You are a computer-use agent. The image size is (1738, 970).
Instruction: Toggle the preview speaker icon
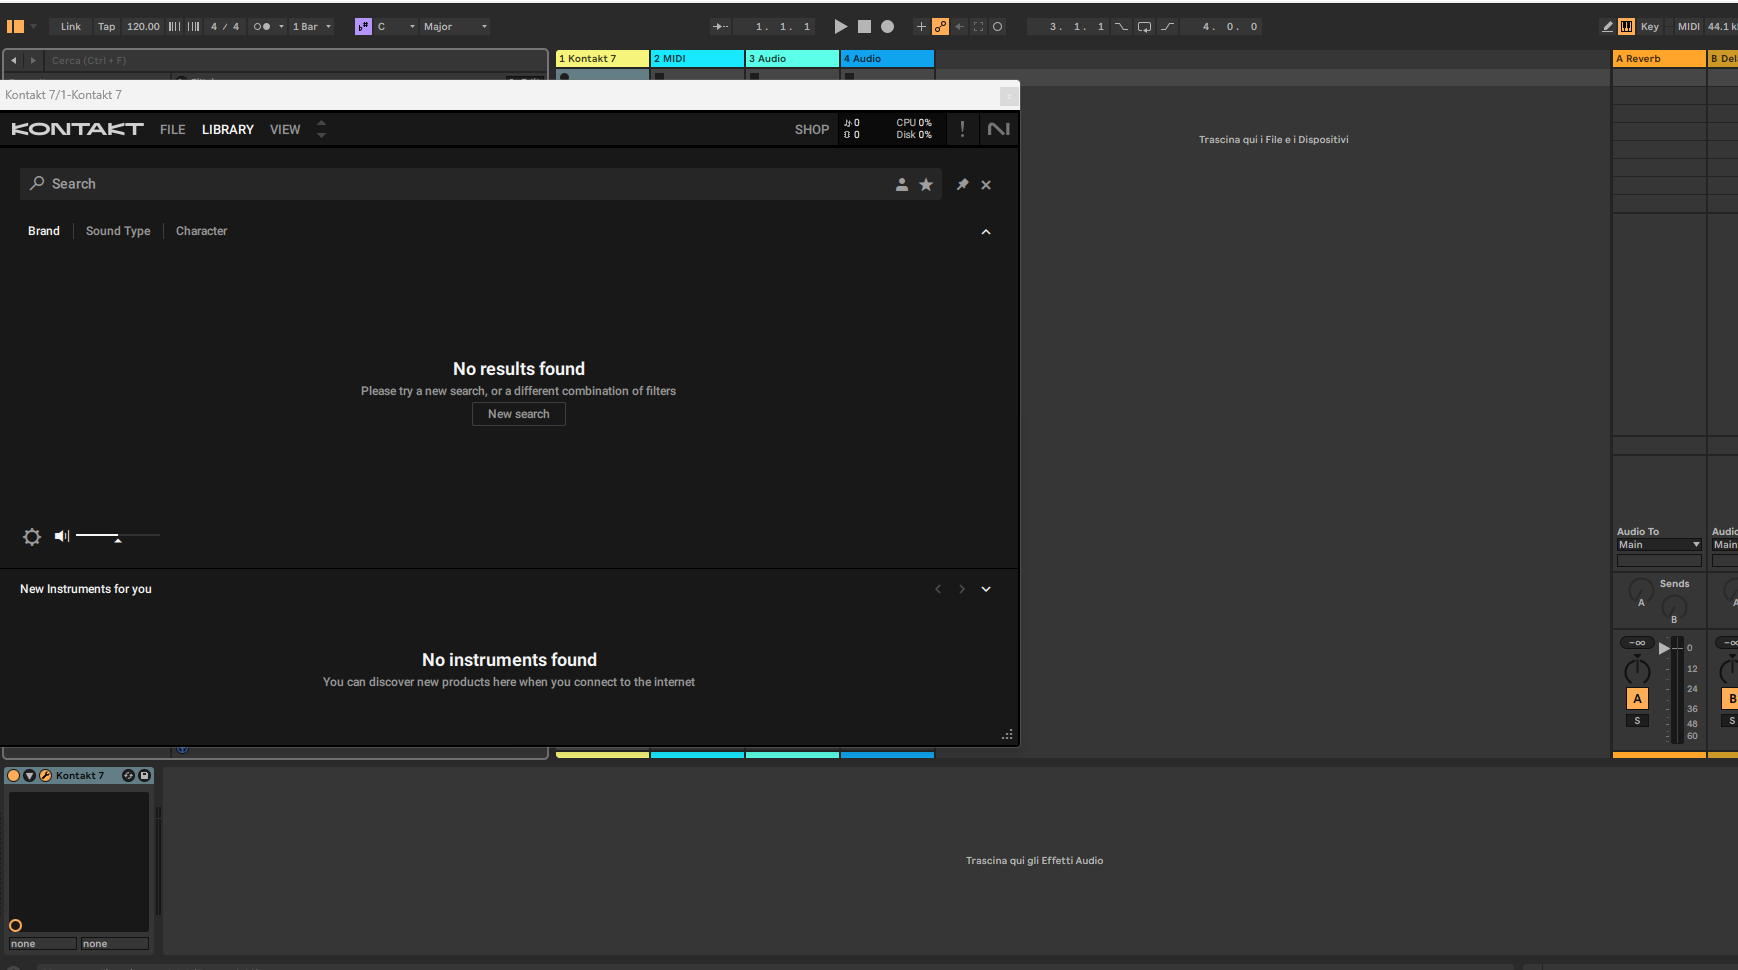click(62, 536)
